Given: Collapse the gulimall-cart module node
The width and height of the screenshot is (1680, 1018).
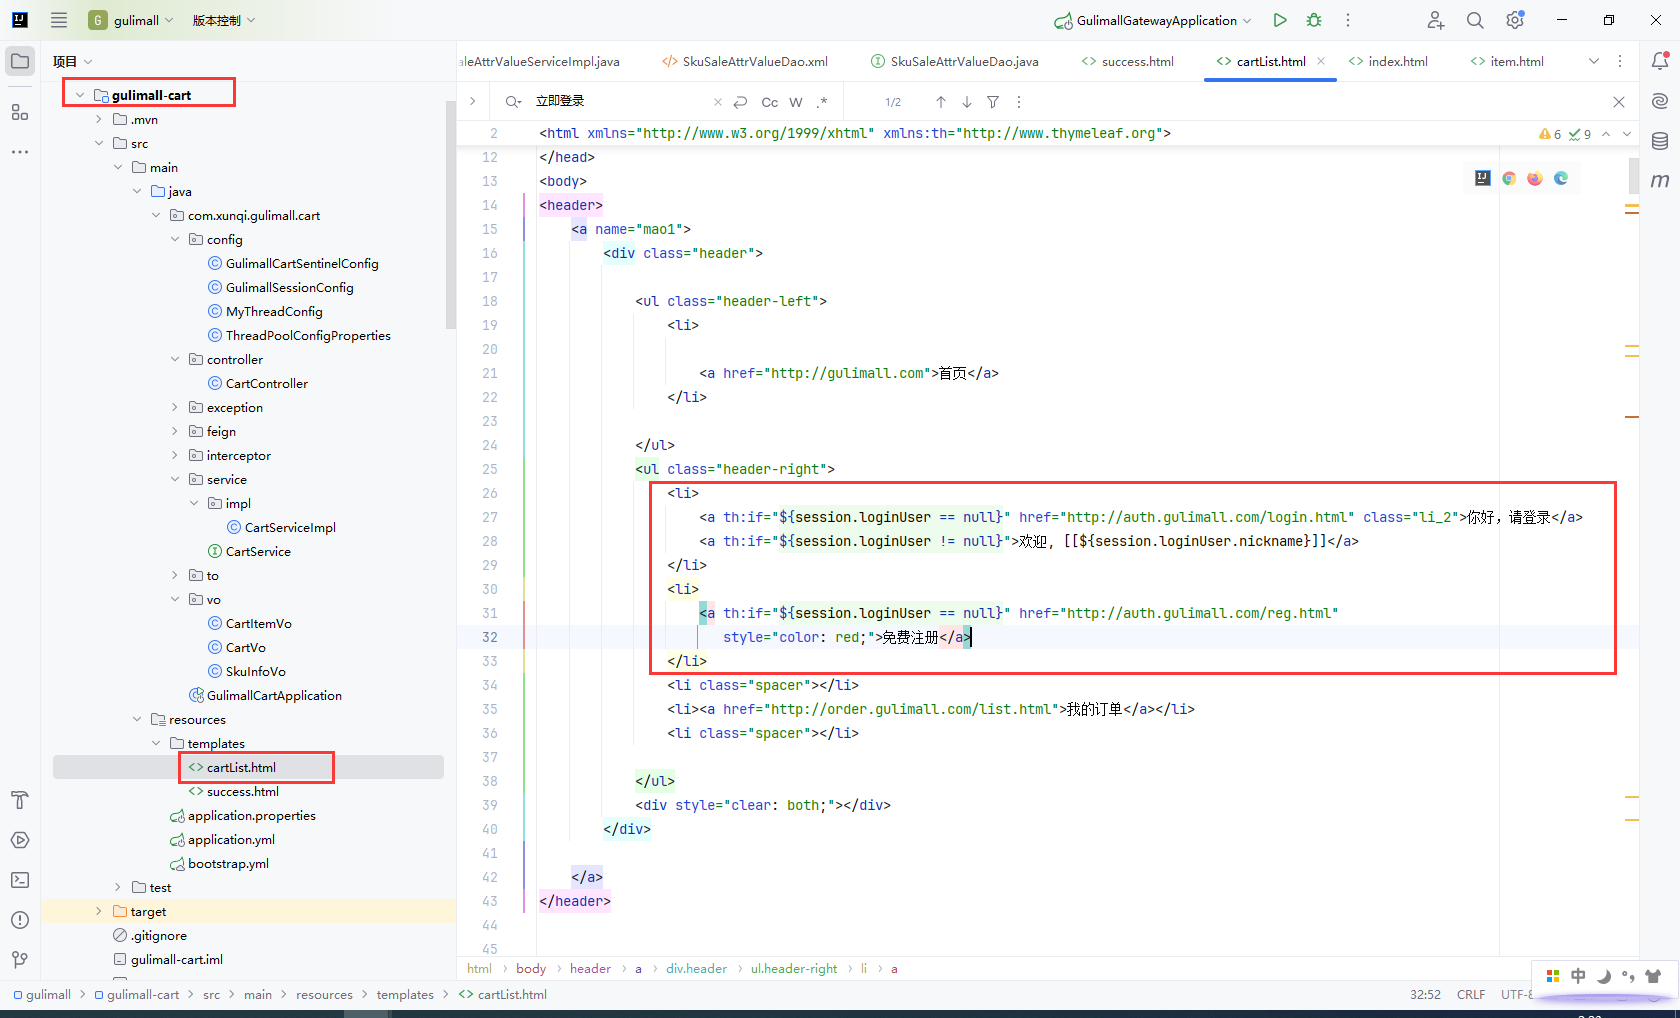Looking at the screenshot, I should (x=80, y=95).
